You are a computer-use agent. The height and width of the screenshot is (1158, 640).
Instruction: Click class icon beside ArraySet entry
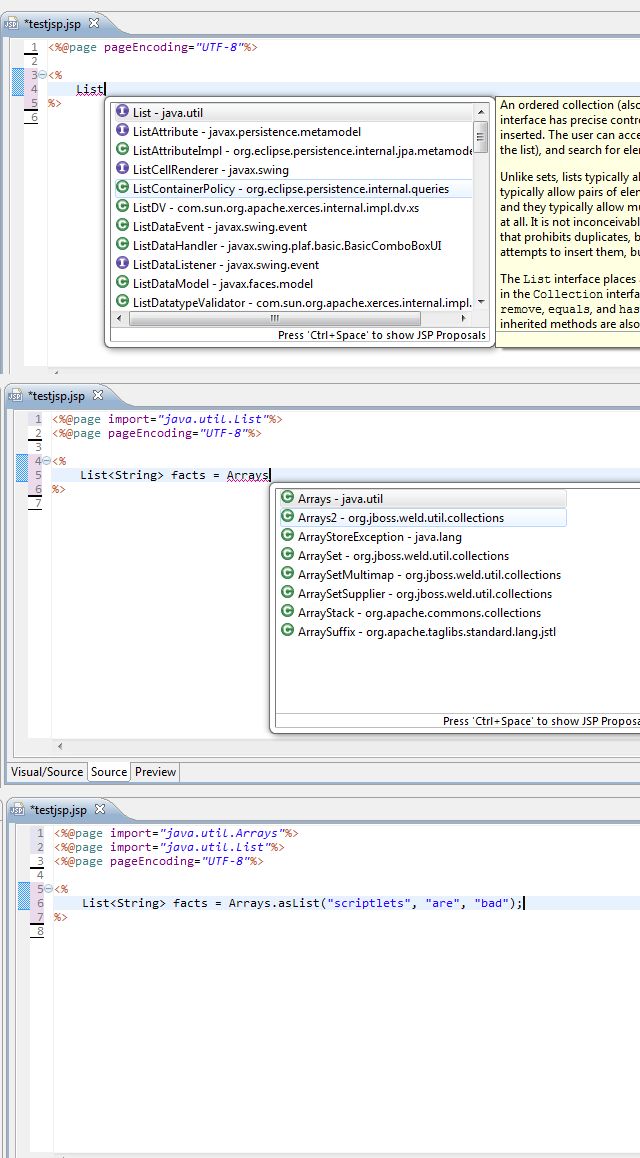point(288,555)
